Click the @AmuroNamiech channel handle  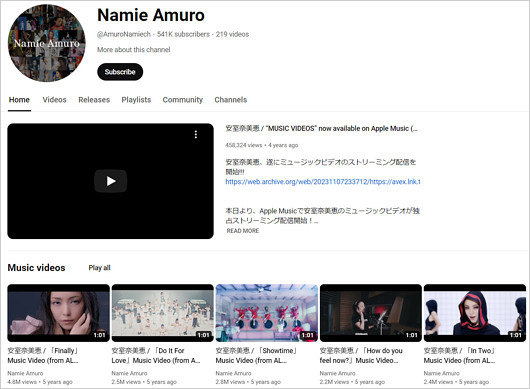click(124, 34)
